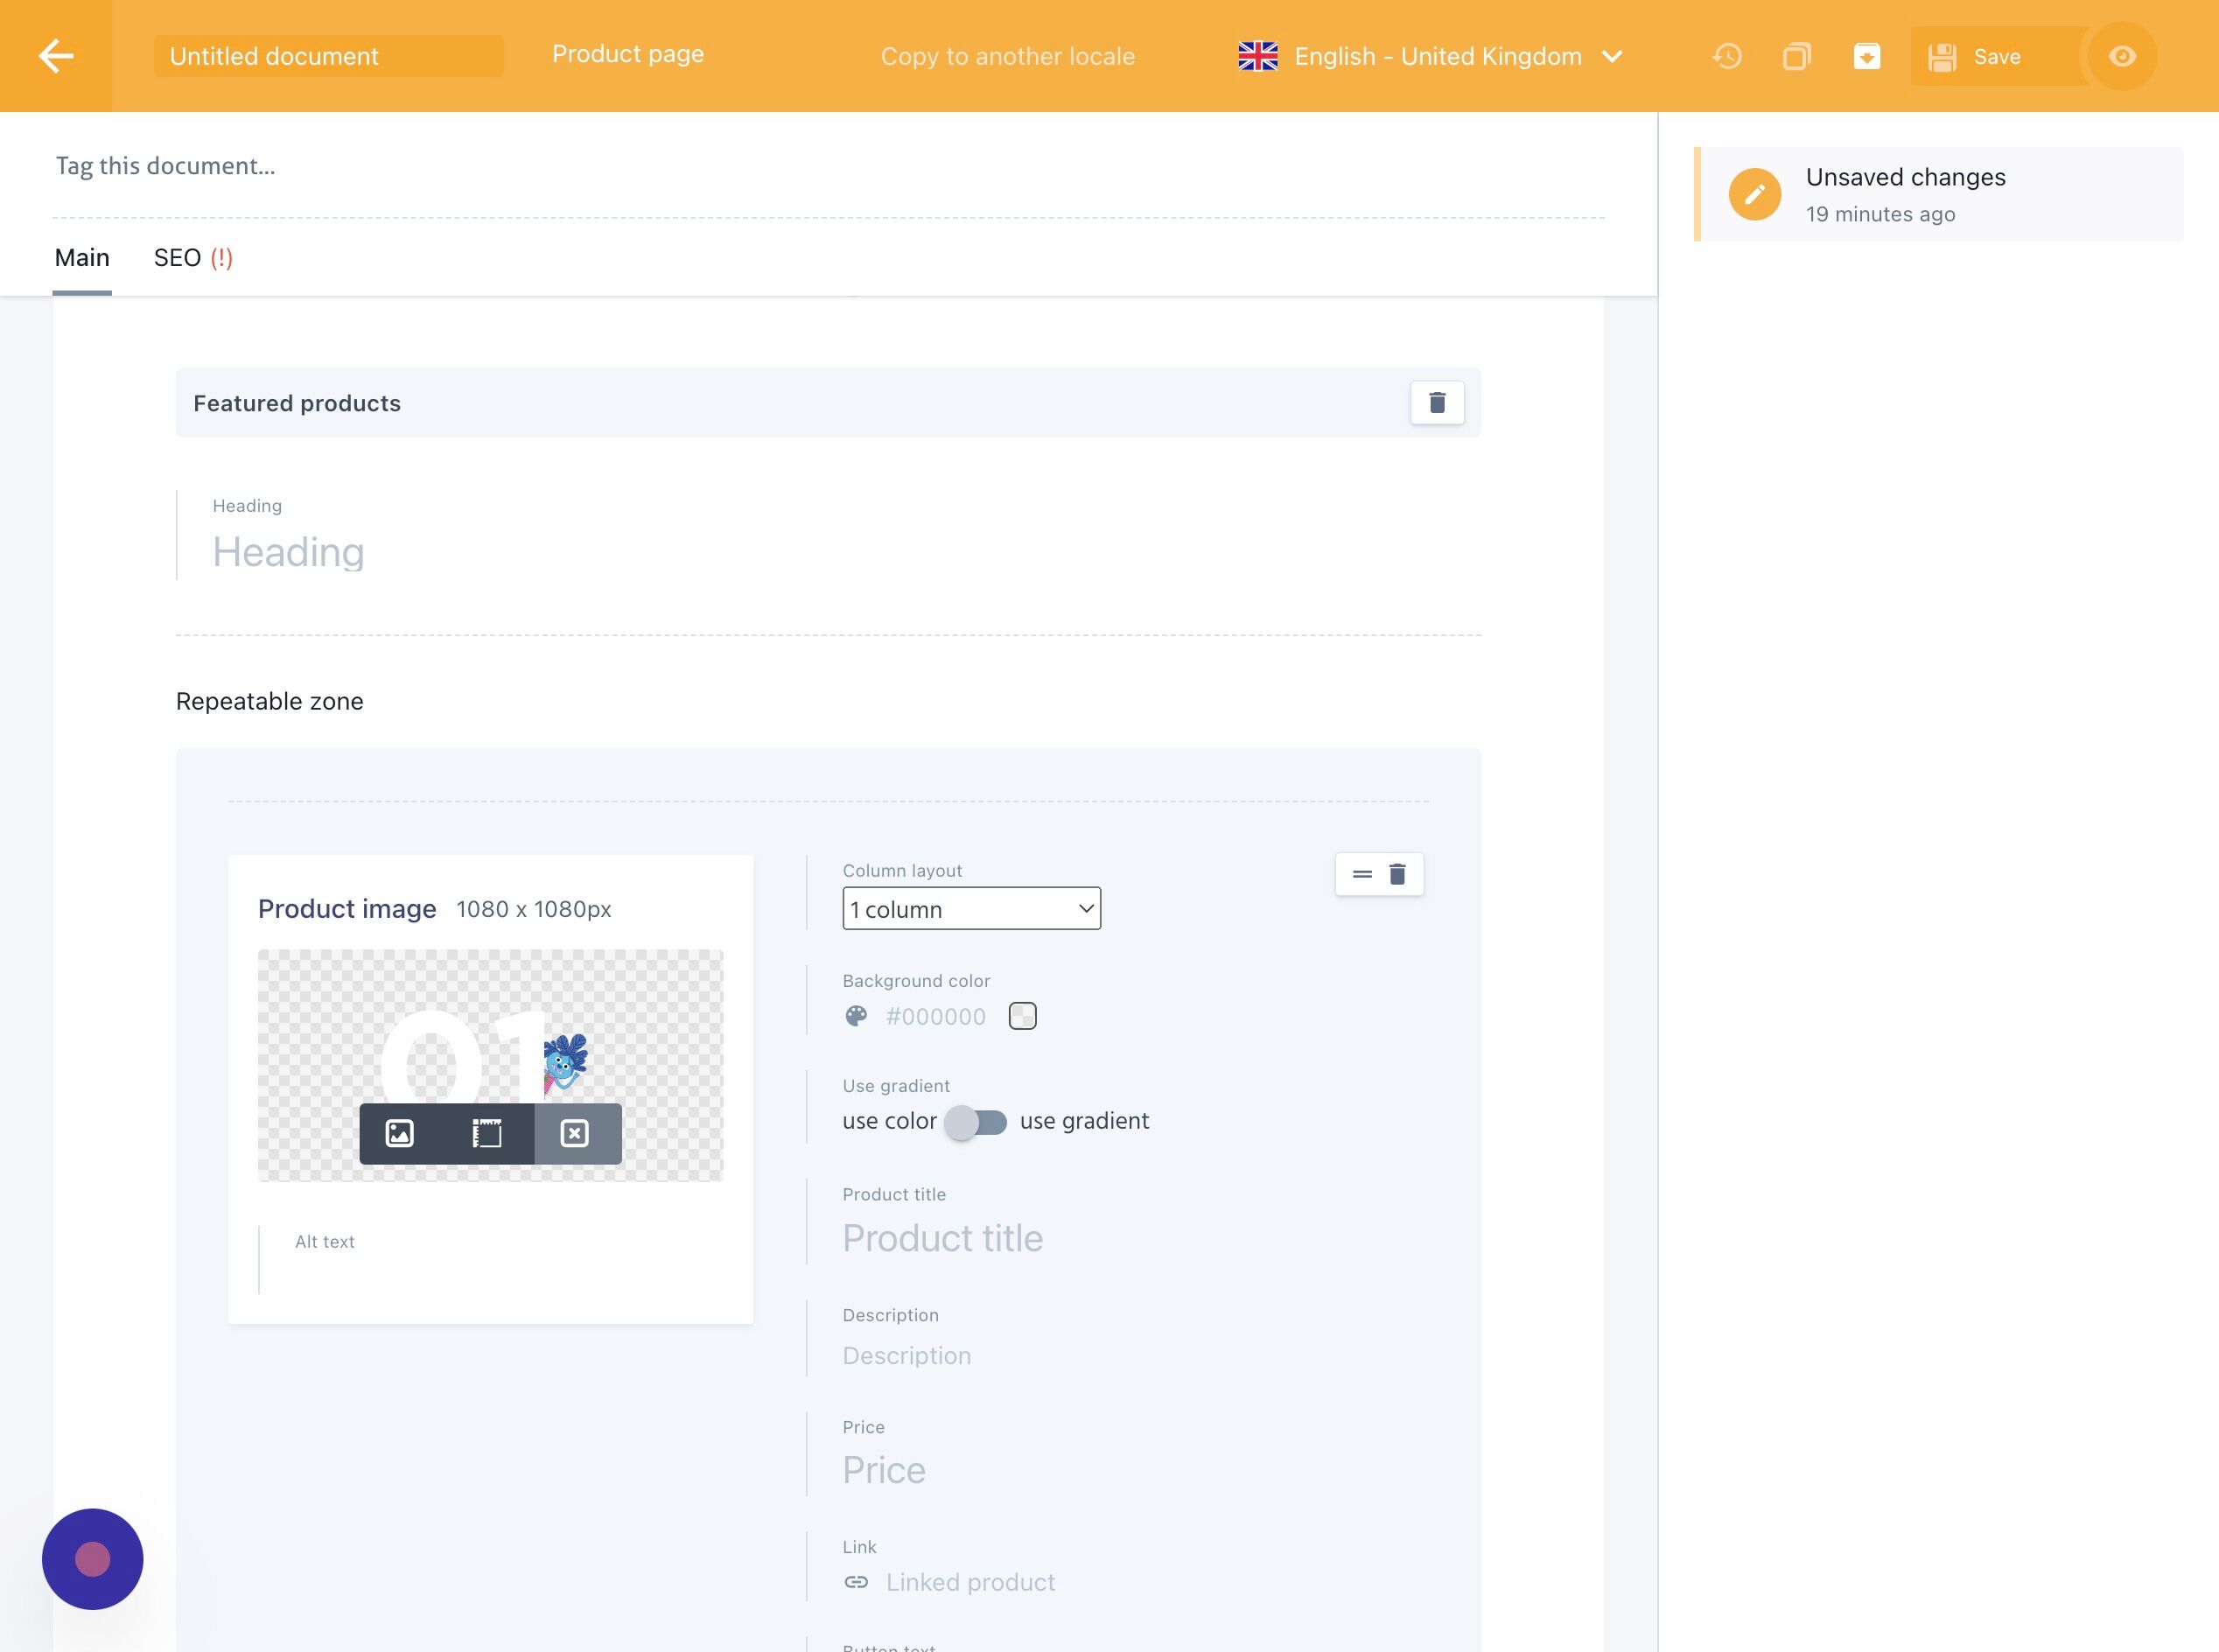Click the duplicate document icon
The width and height of the screenshot is (2219, 1652).
point(1797,56)
